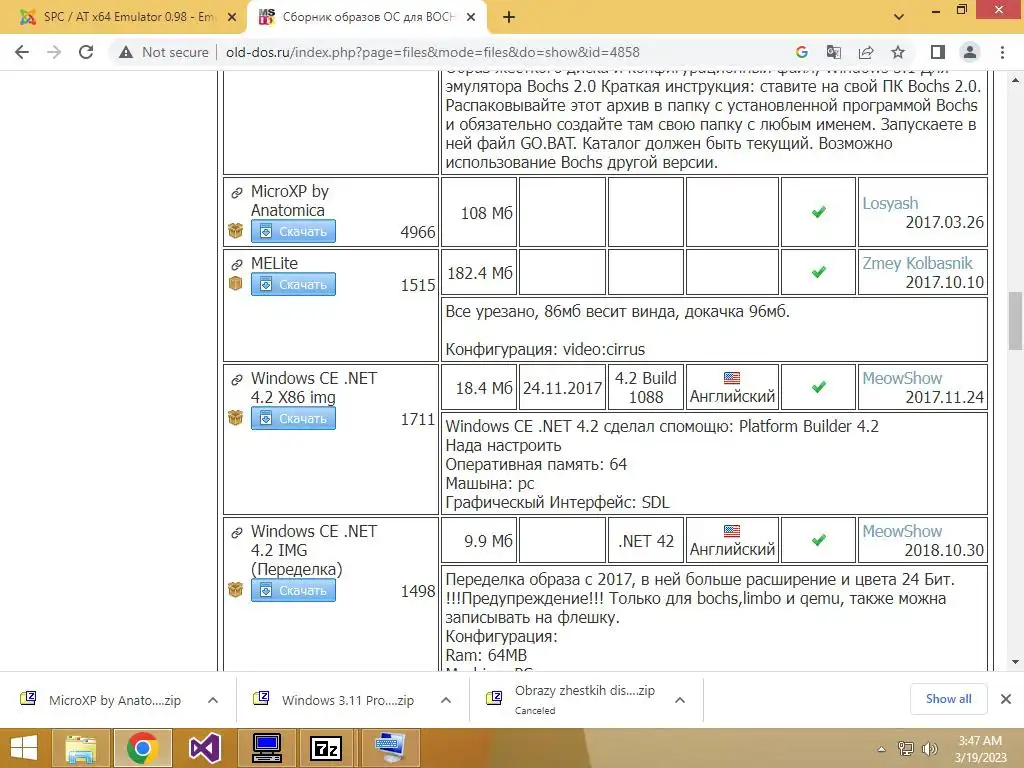This screenshot has height=768, width=1024.
Task: Download MicroXP by Anatomica via Скачать
Action: coord(293,231)
